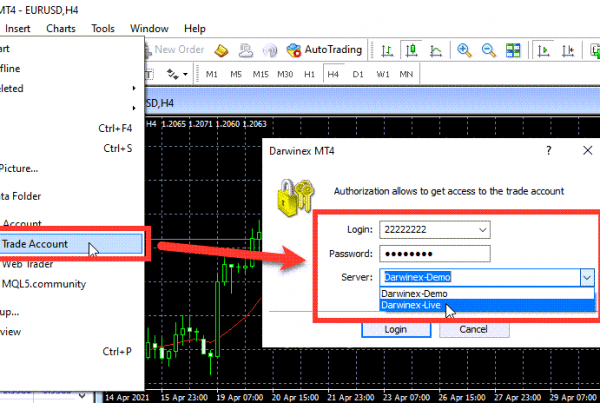Choose Trade Account menu entry

72,244
